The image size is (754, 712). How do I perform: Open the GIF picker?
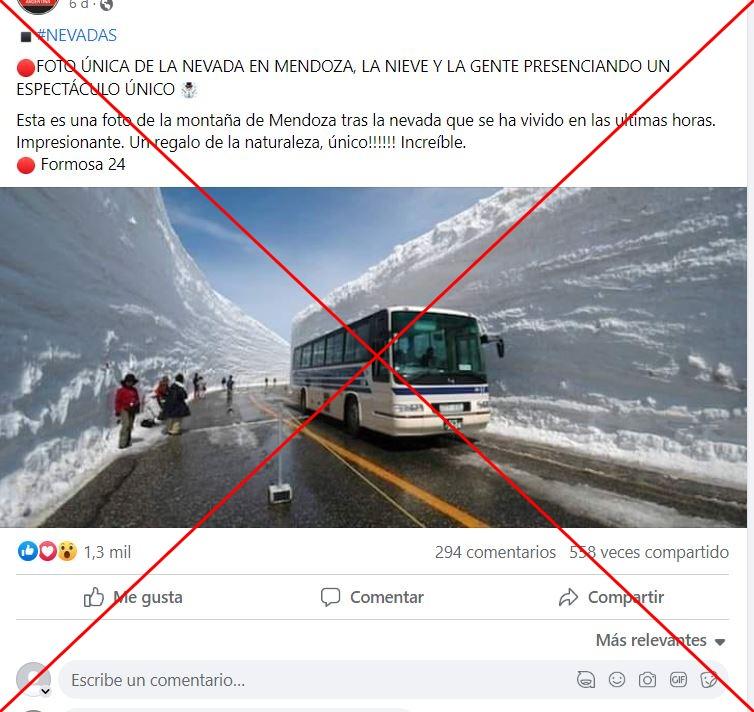point(678,680)
